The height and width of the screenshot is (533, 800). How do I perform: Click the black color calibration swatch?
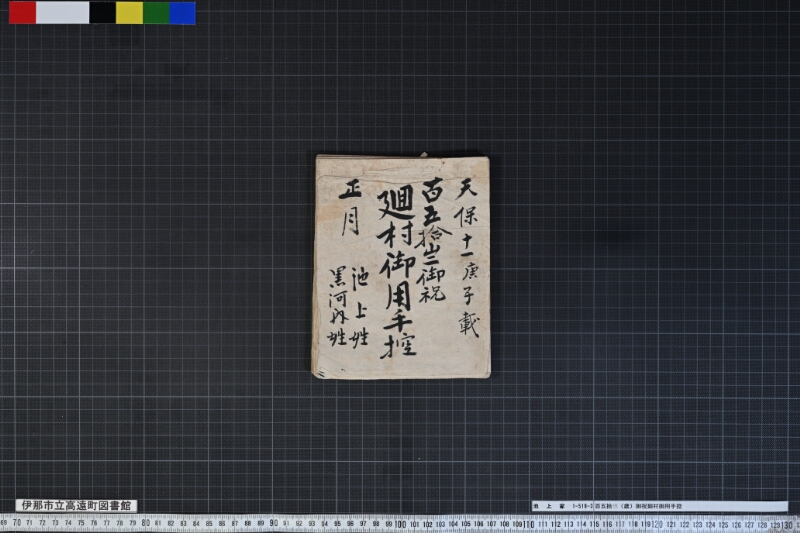point(102,12)
